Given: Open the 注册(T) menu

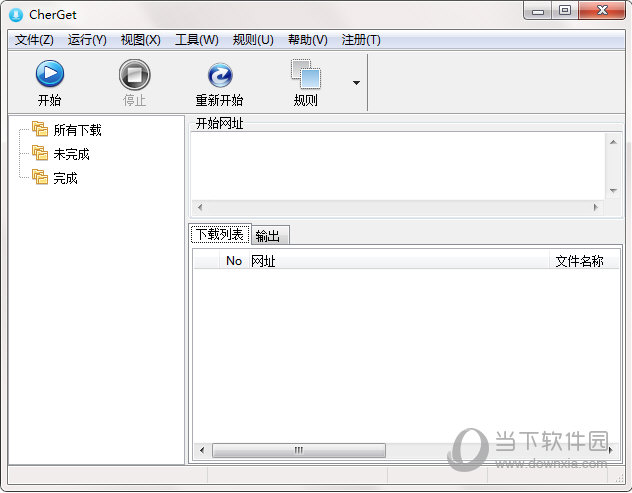Looking at the screenshot, I should 361,40.
